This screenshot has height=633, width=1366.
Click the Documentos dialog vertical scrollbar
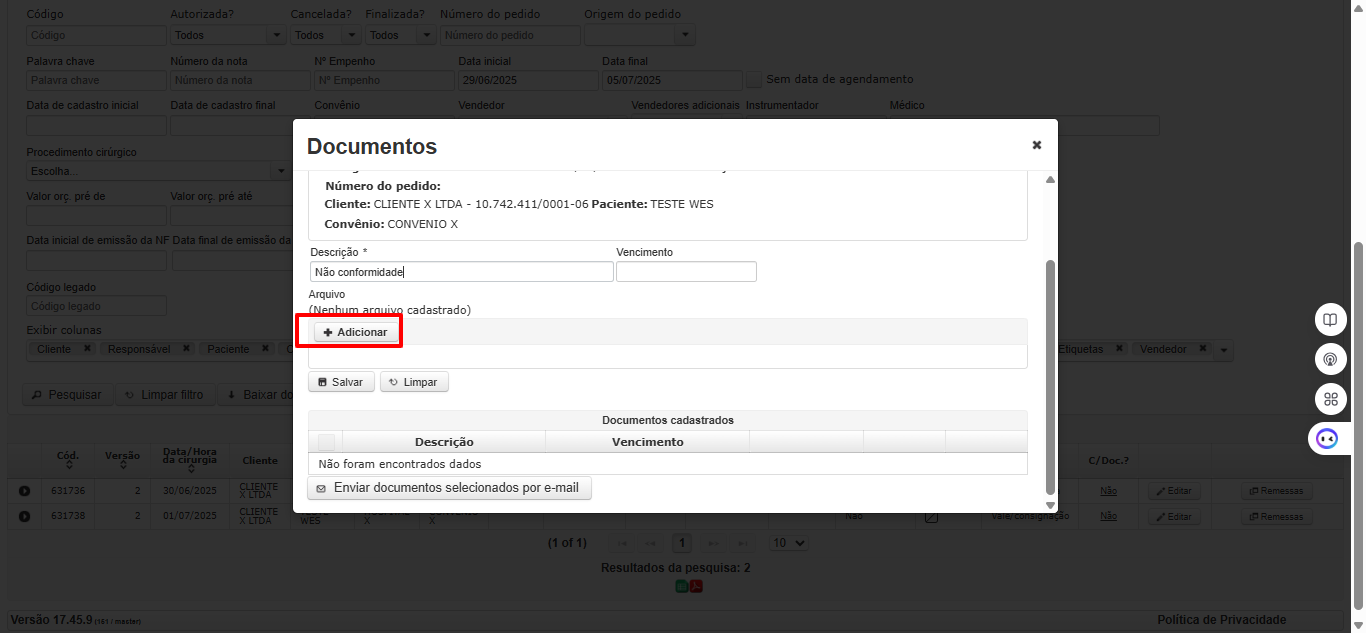1050,377
